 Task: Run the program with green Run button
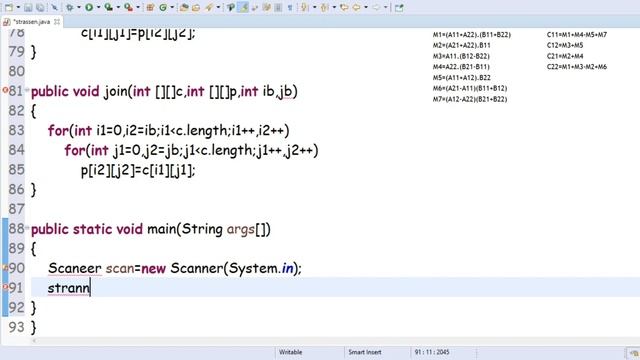(x=89, y=7)
